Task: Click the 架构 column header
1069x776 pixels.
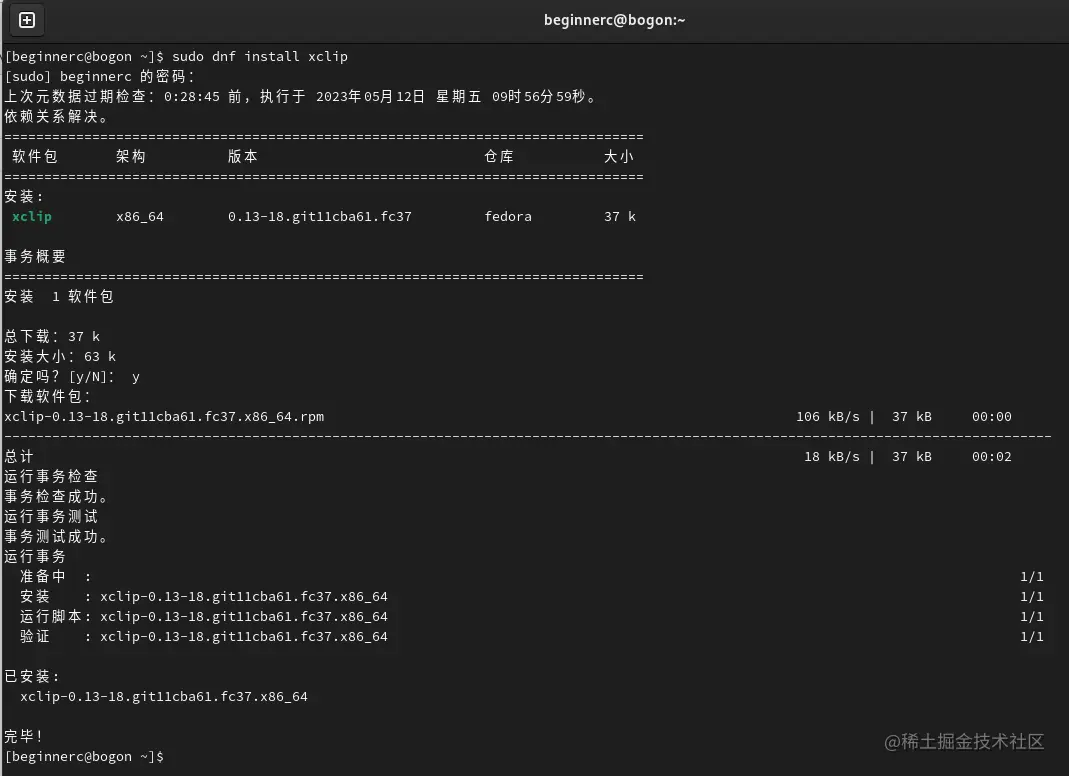Action: pyautogui.click(x=131, y=157)
